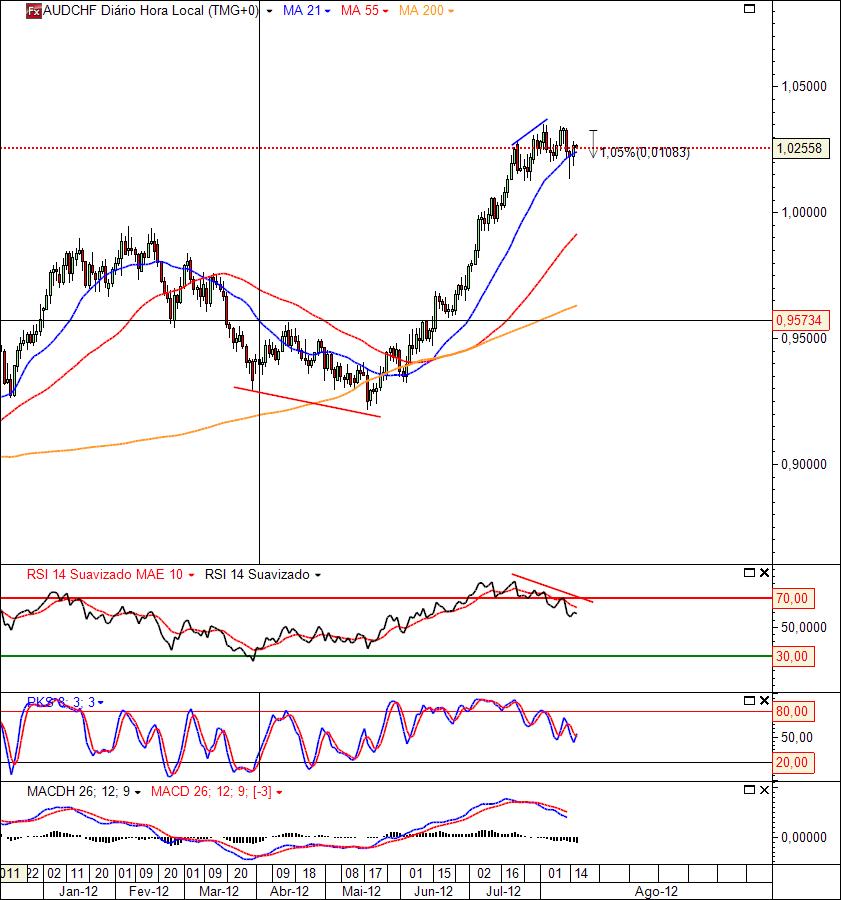
Task: Click the crosshair price label 0,95734
Action: [x=801, y=320]
